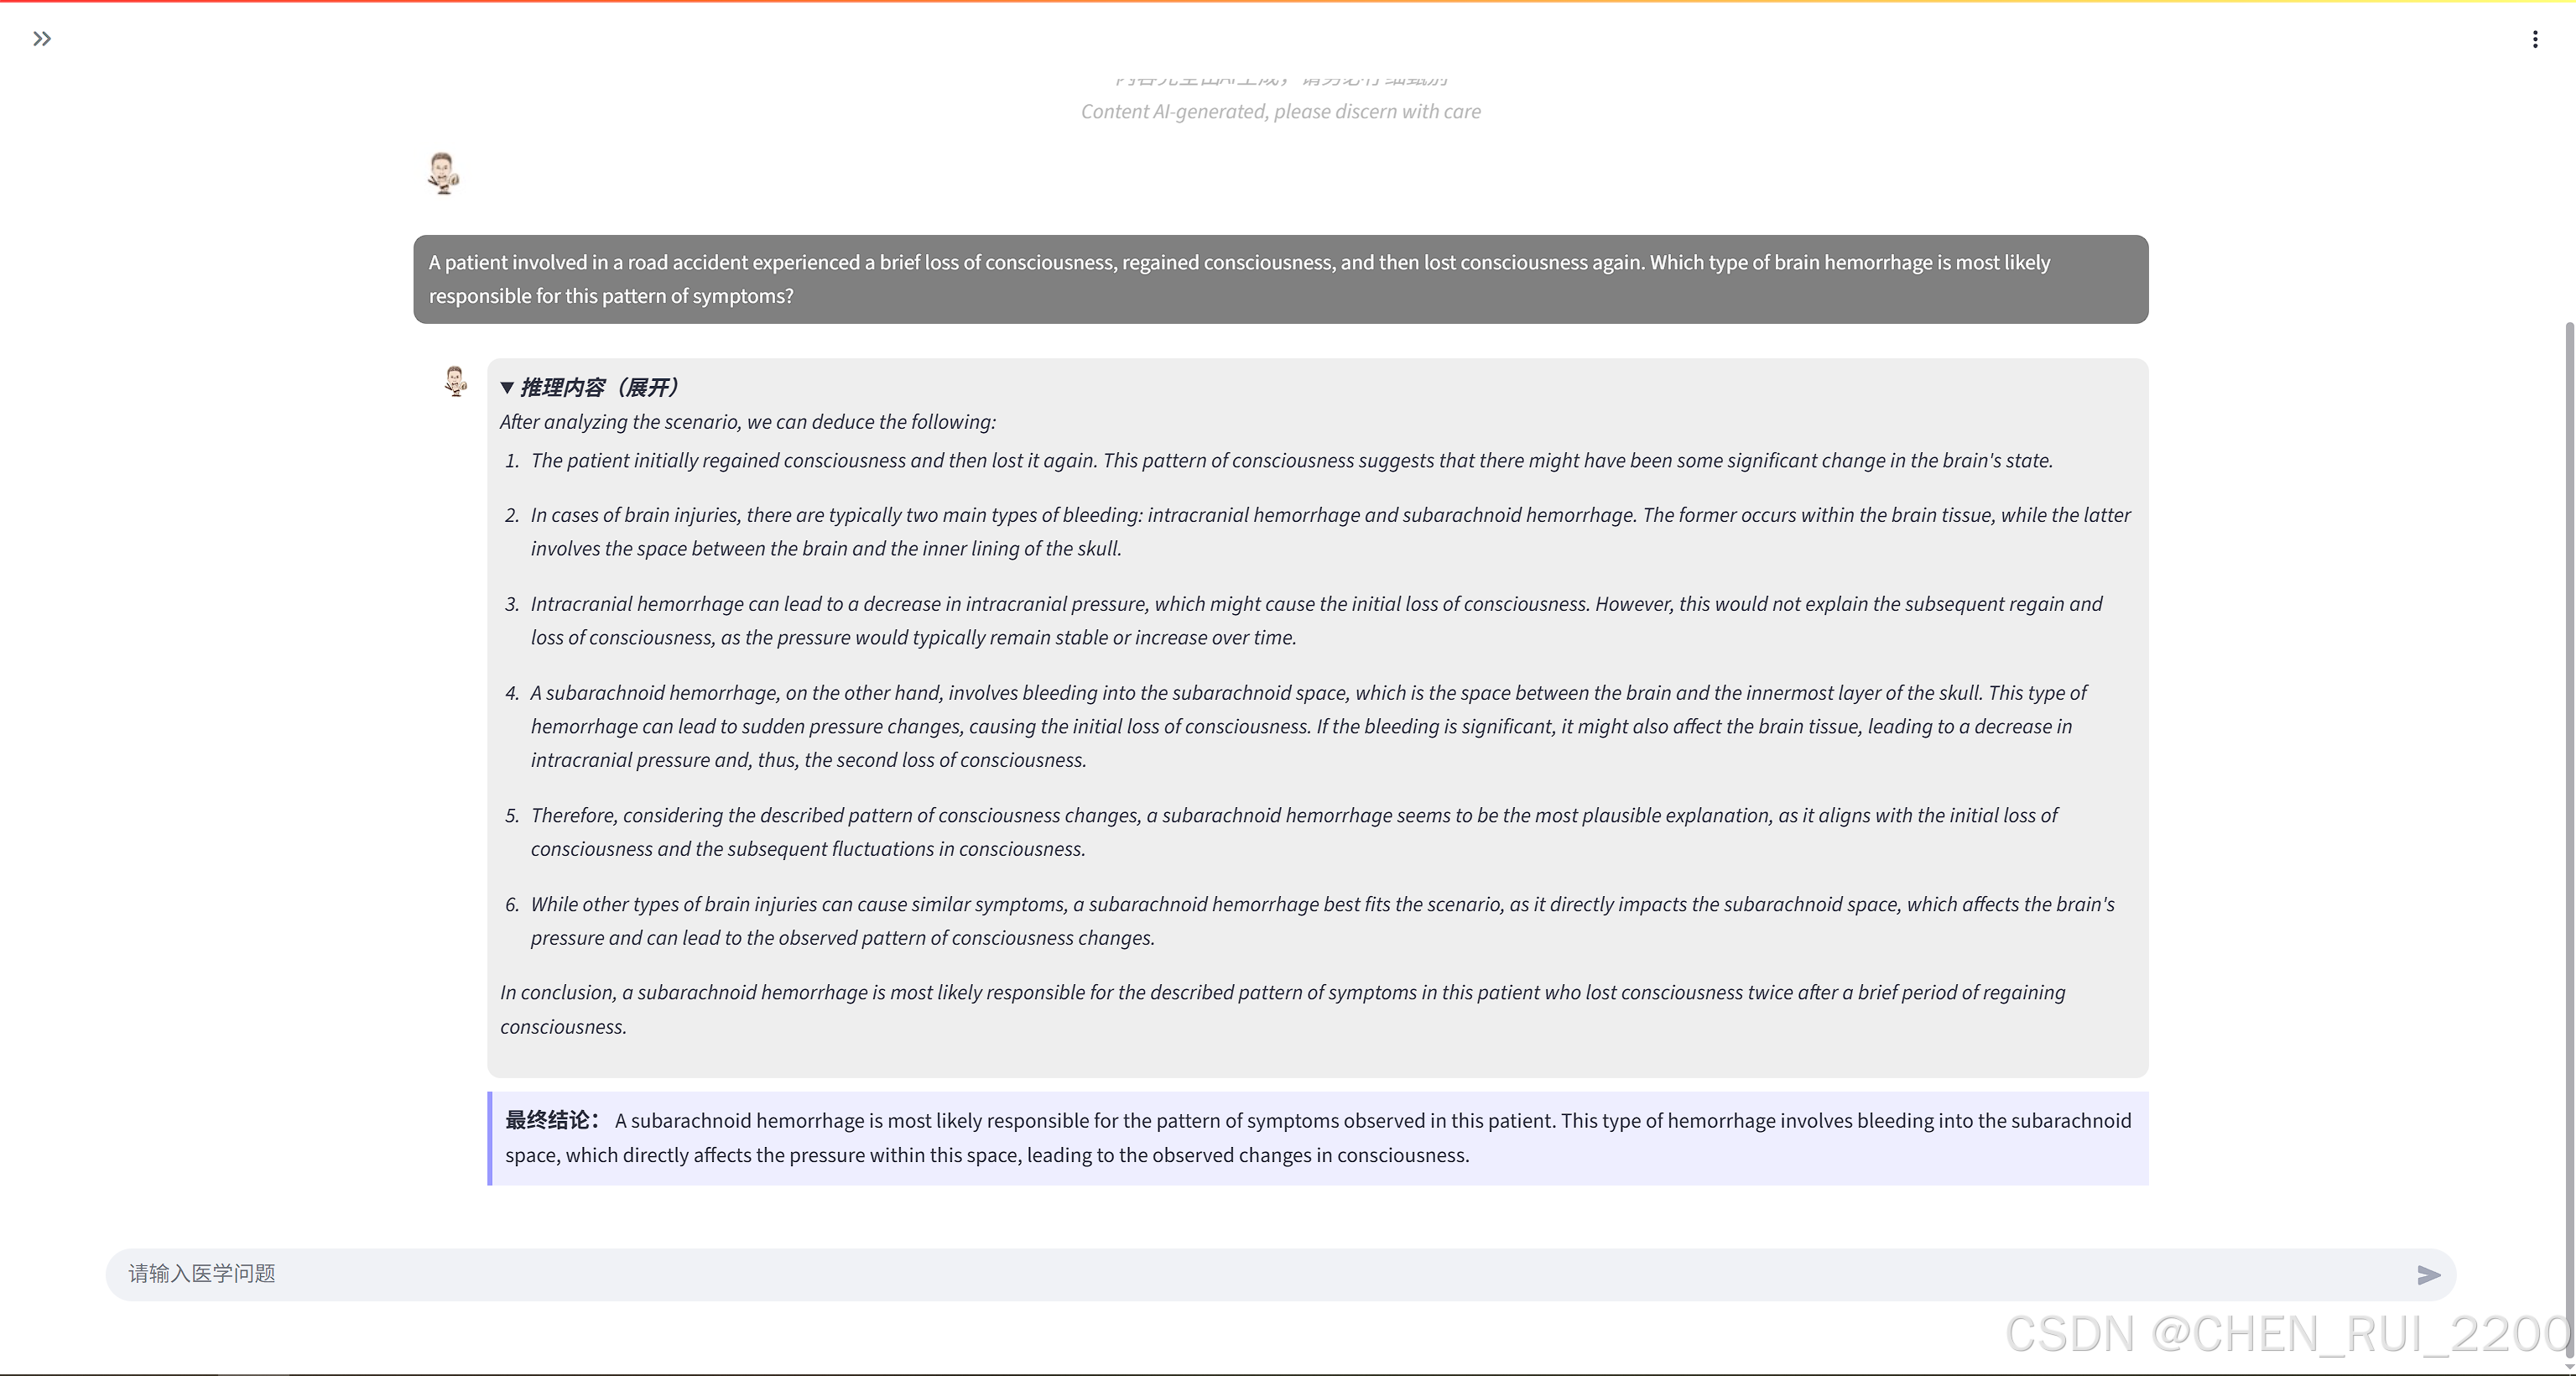The width and height of the screenshot is (2576, 1376).
Task: Click the 最终结论 bold label
Action: click(551, 1120)
